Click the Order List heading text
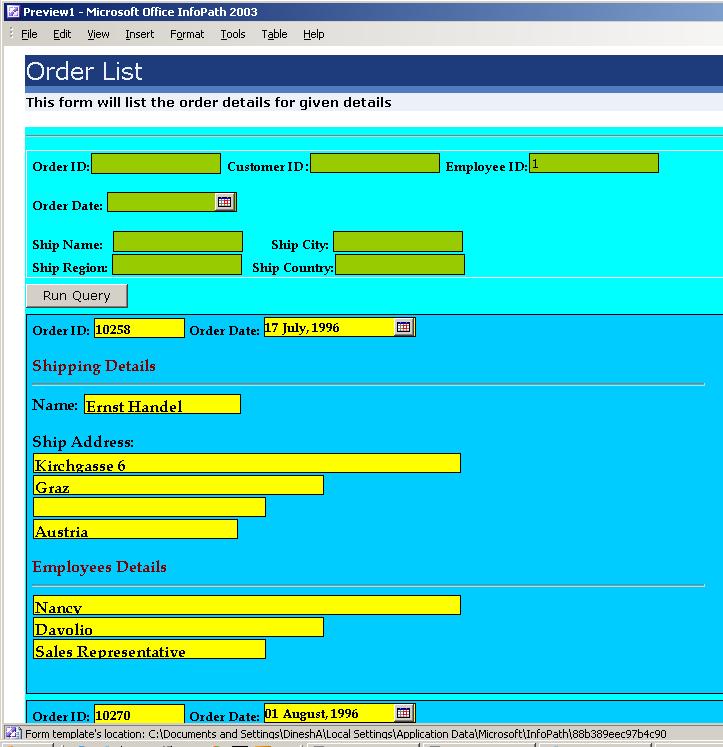This screenshot has height=747, width=723. click(x=84, y=71)
